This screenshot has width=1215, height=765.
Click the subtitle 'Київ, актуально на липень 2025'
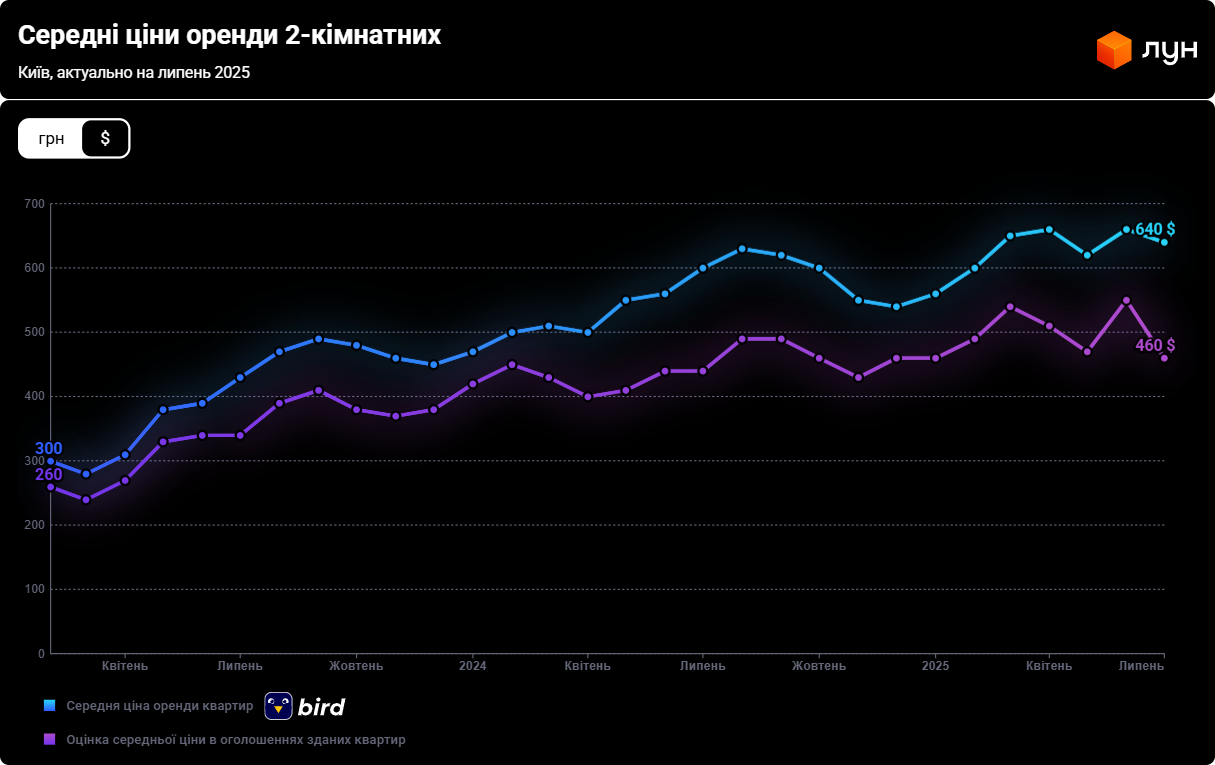pyautogui.click(x=134, y=73)
